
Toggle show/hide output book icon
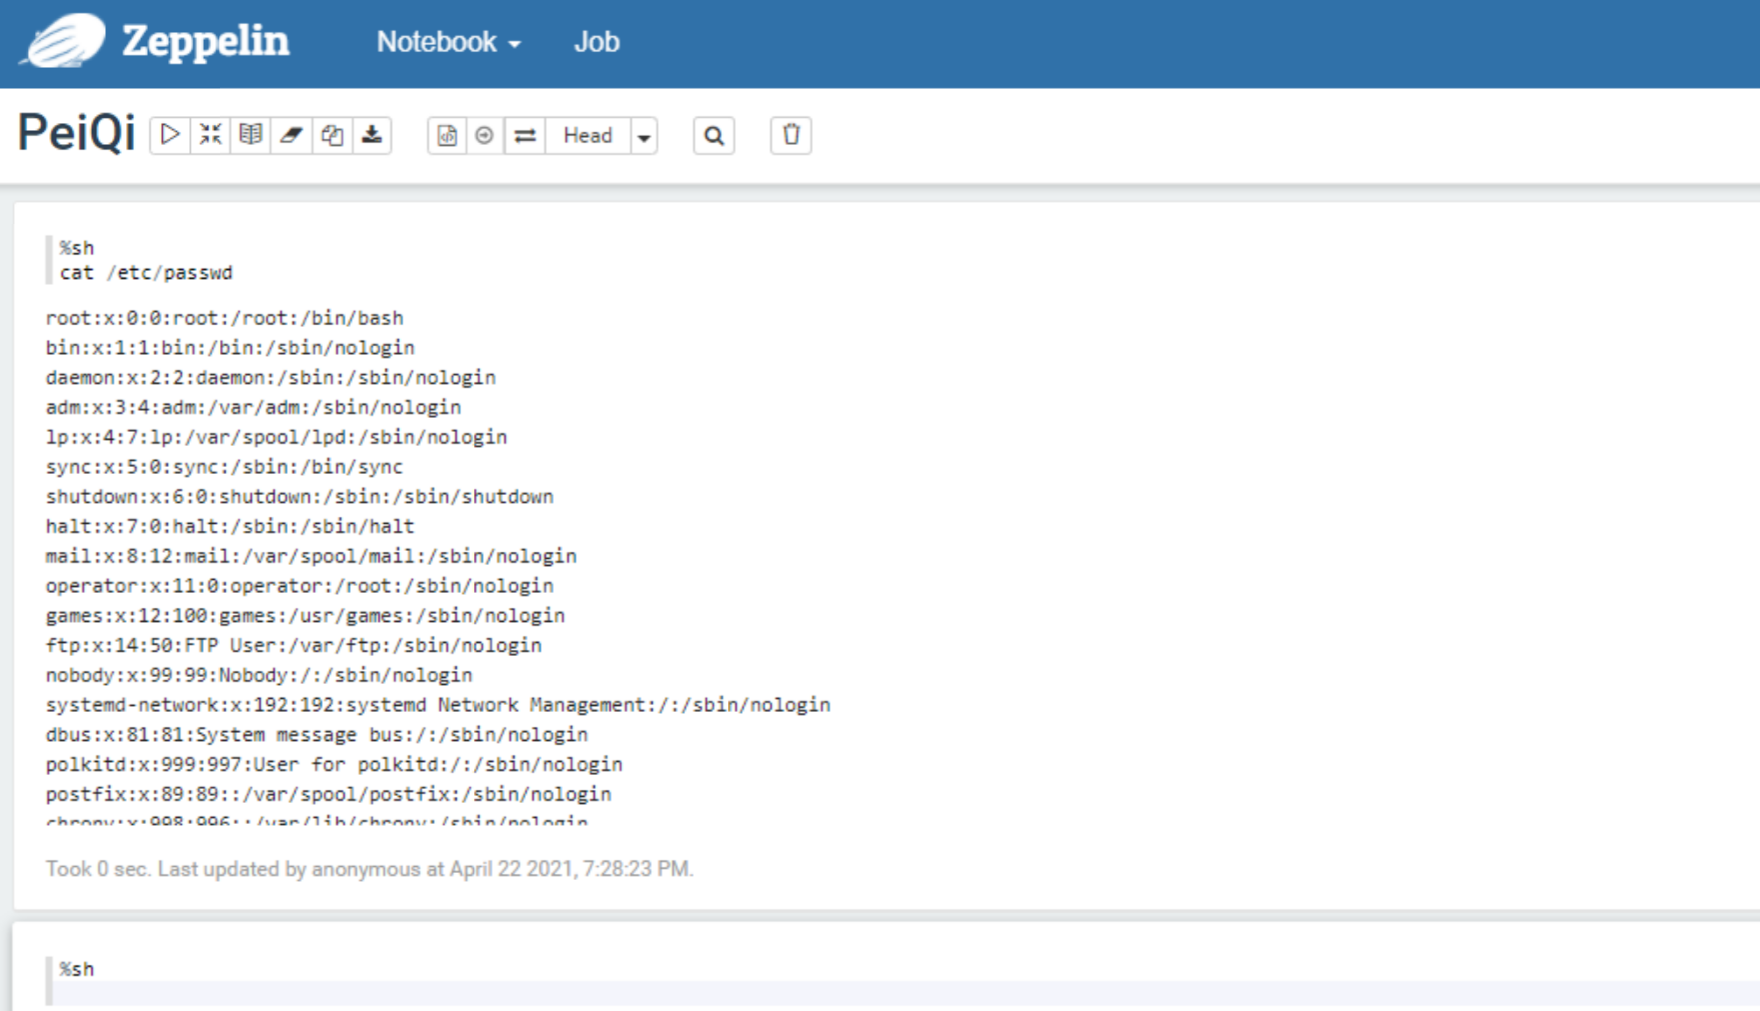[x=251, y=135]
